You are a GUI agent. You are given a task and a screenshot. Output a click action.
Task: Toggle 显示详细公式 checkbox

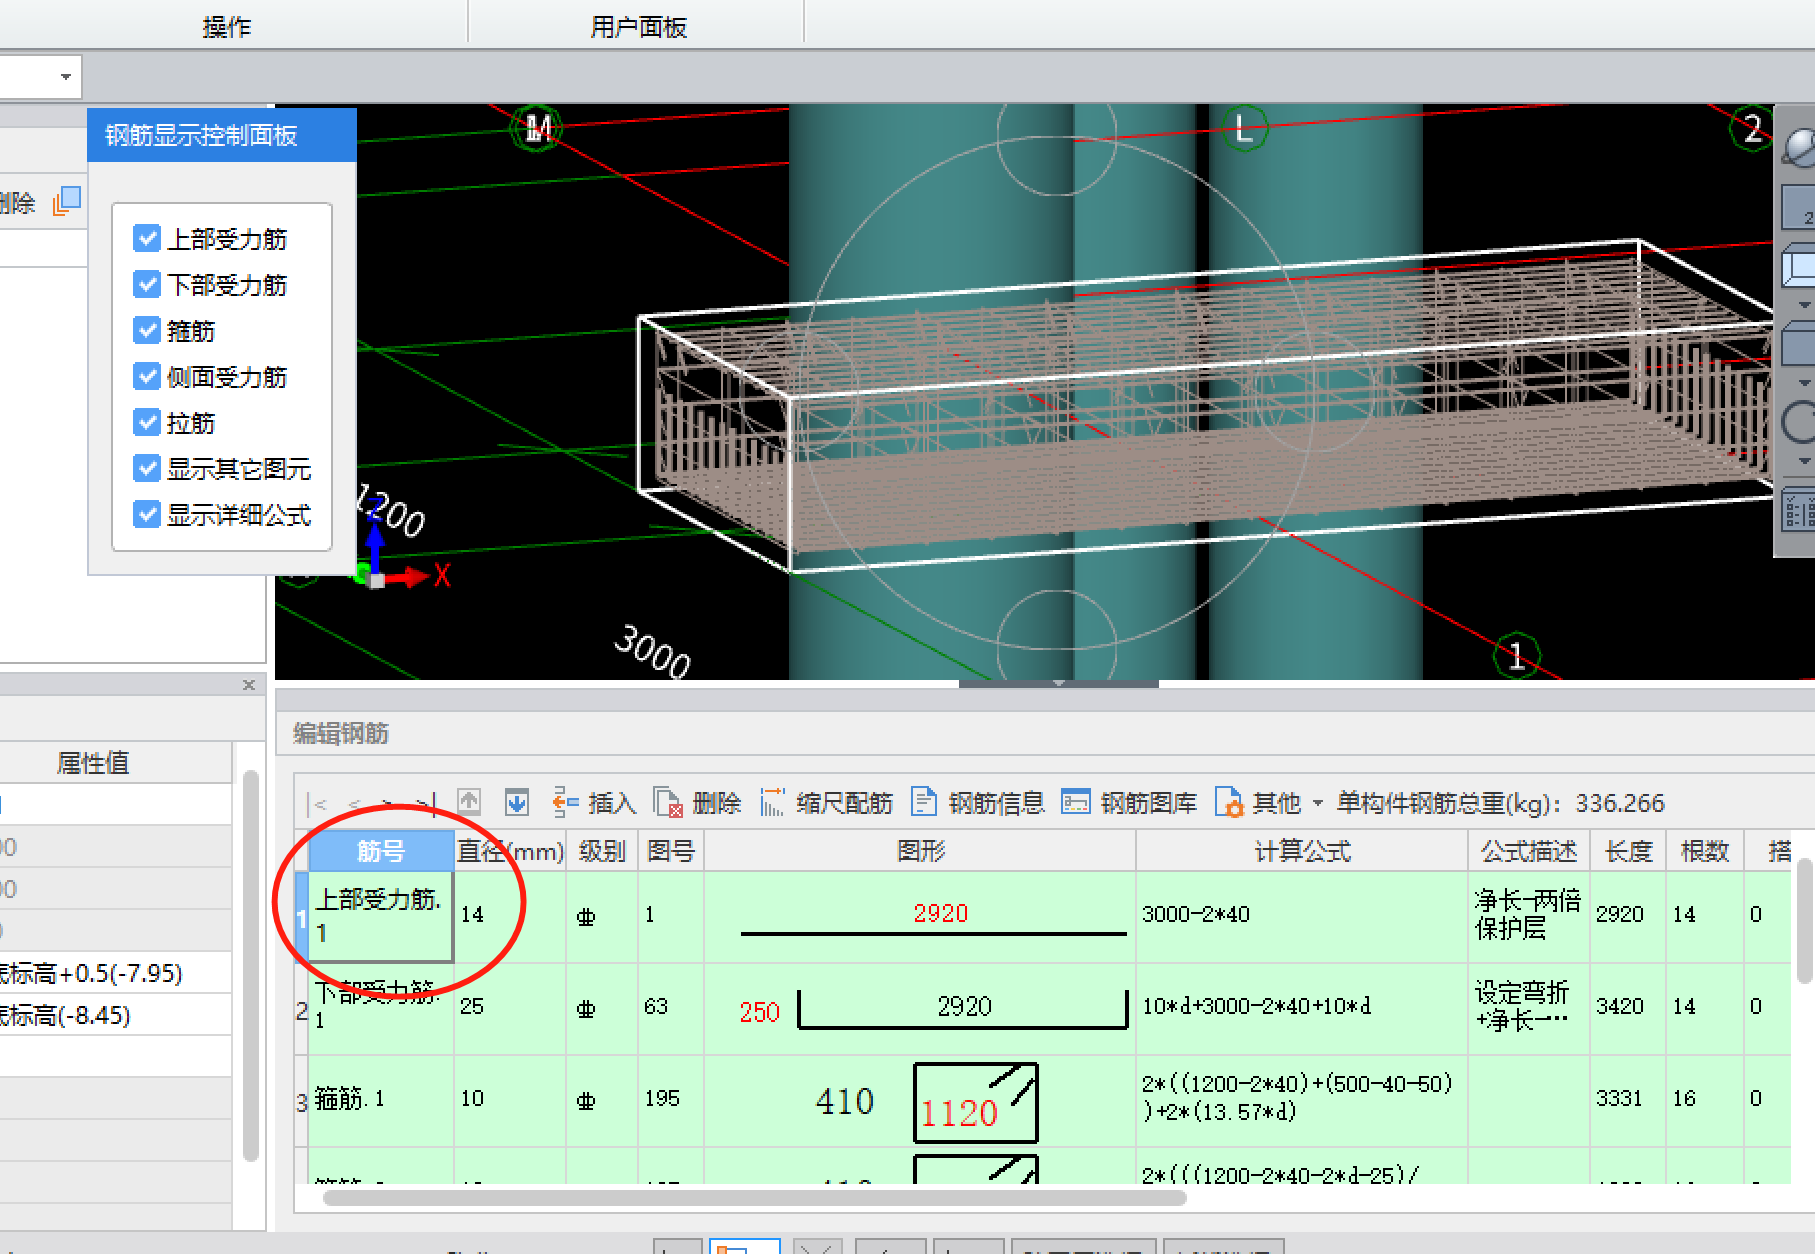click(147, 514)
